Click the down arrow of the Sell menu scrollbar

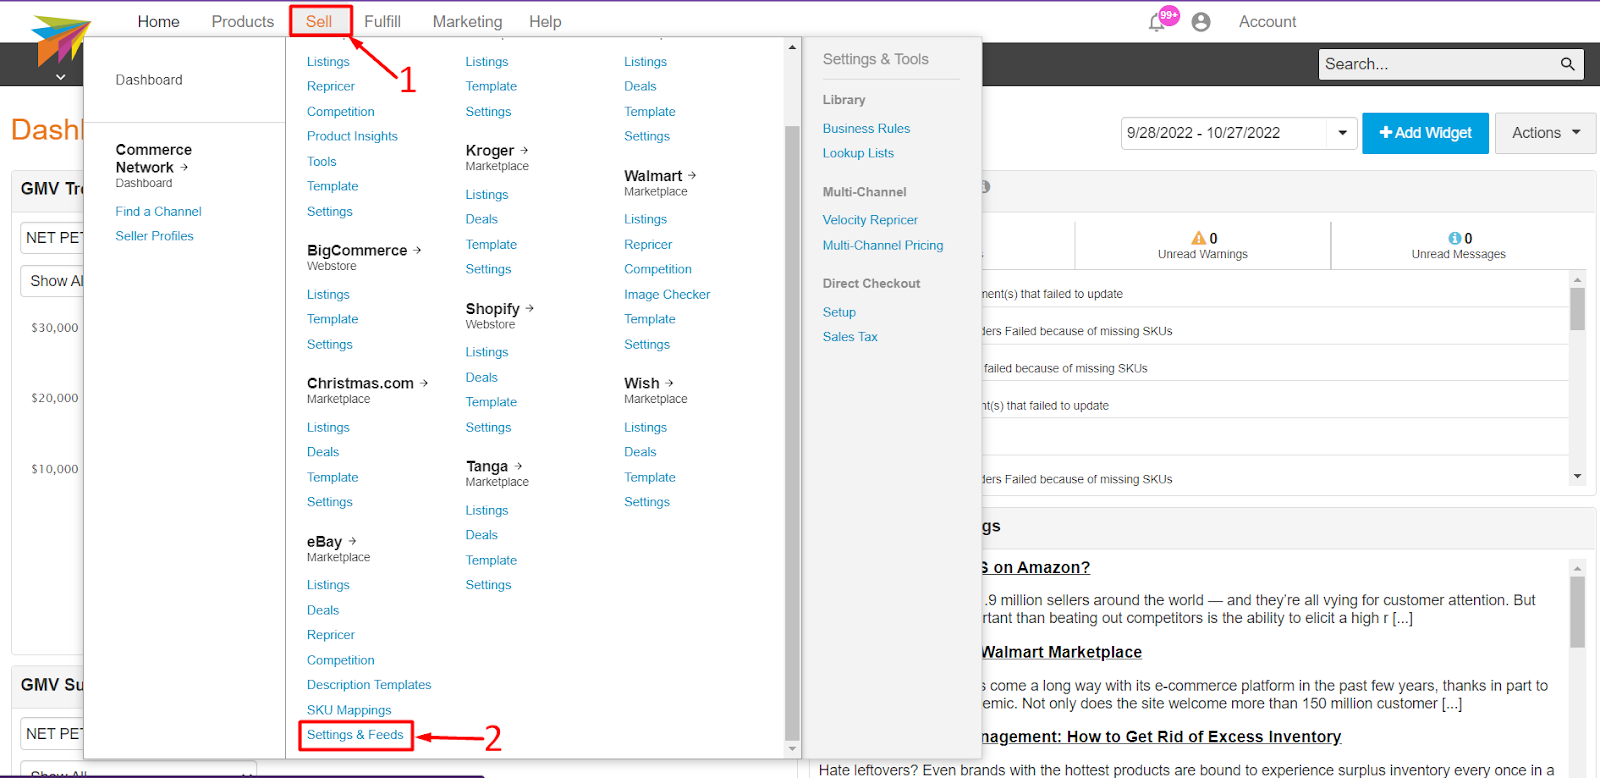click(x=792, y=748)
